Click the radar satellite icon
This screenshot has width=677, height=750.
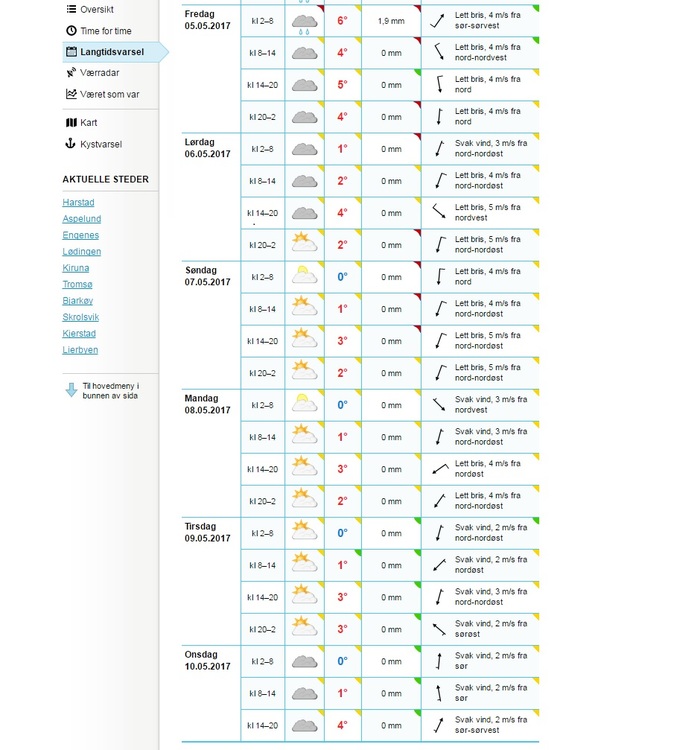(x=71, y=72)
